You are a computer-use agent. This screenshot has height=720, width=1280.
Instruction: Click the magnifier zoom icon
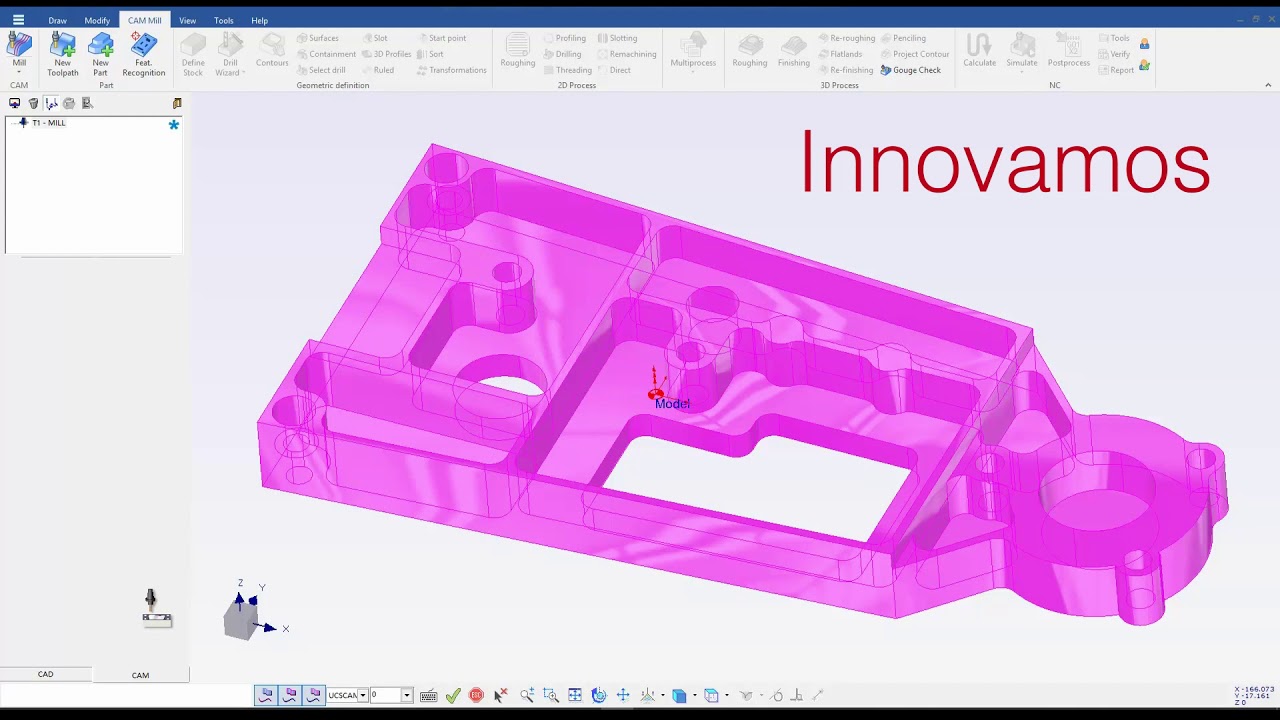click(527, 695)
